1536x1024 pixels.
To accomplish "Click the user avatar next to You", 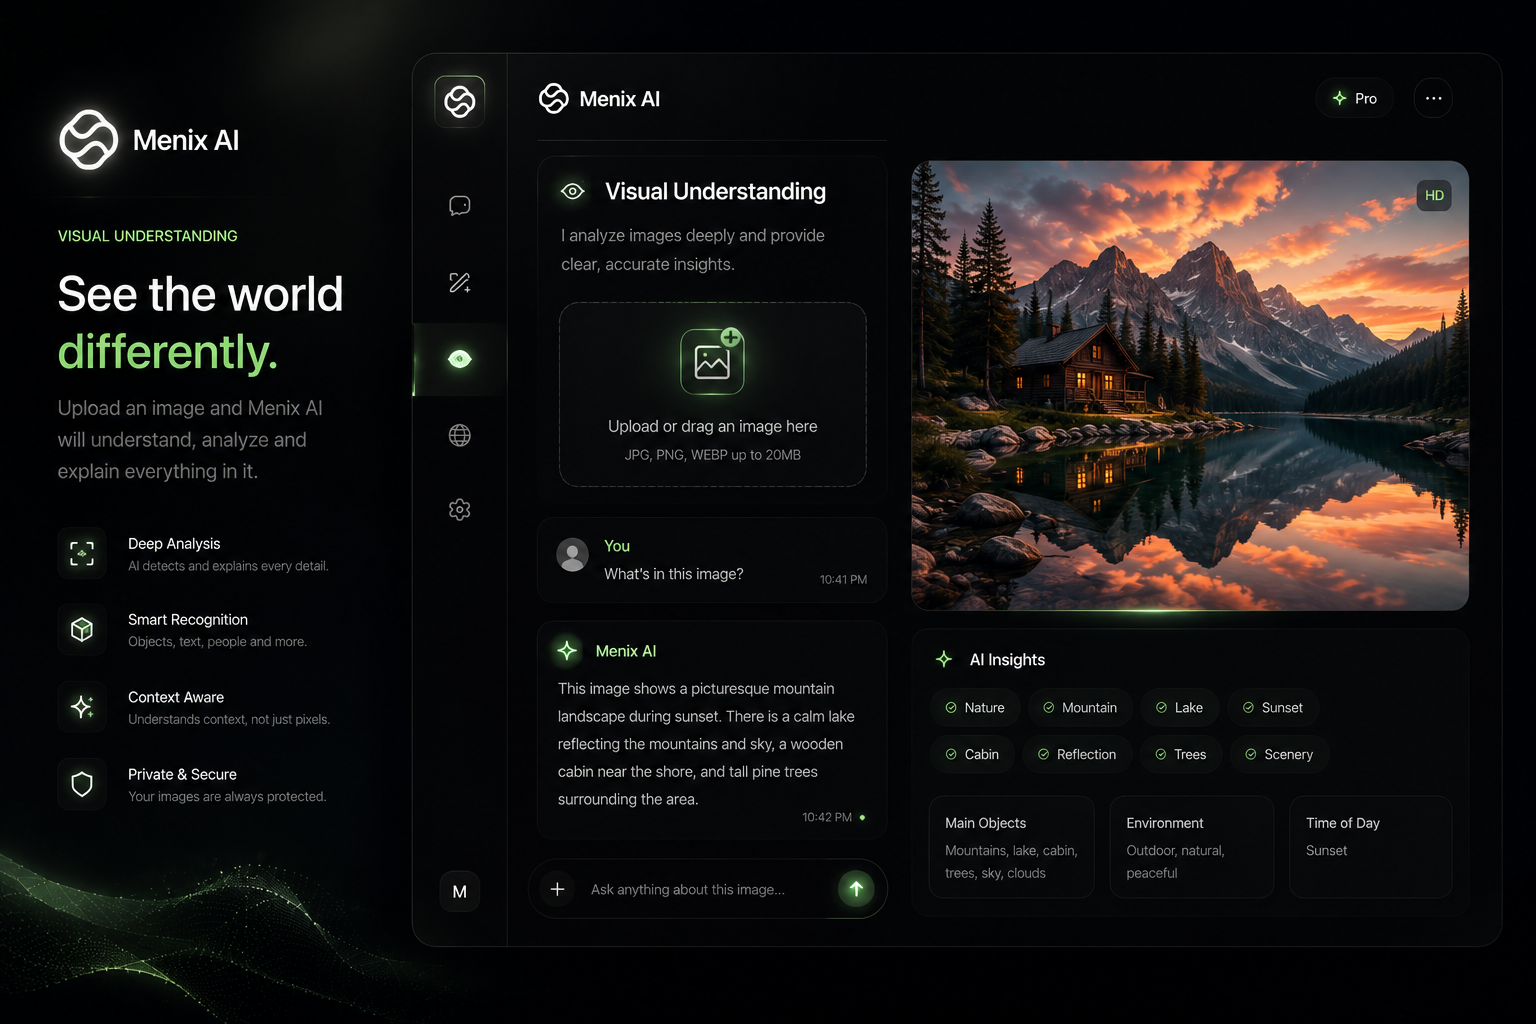I will click(x=573, y=555).
